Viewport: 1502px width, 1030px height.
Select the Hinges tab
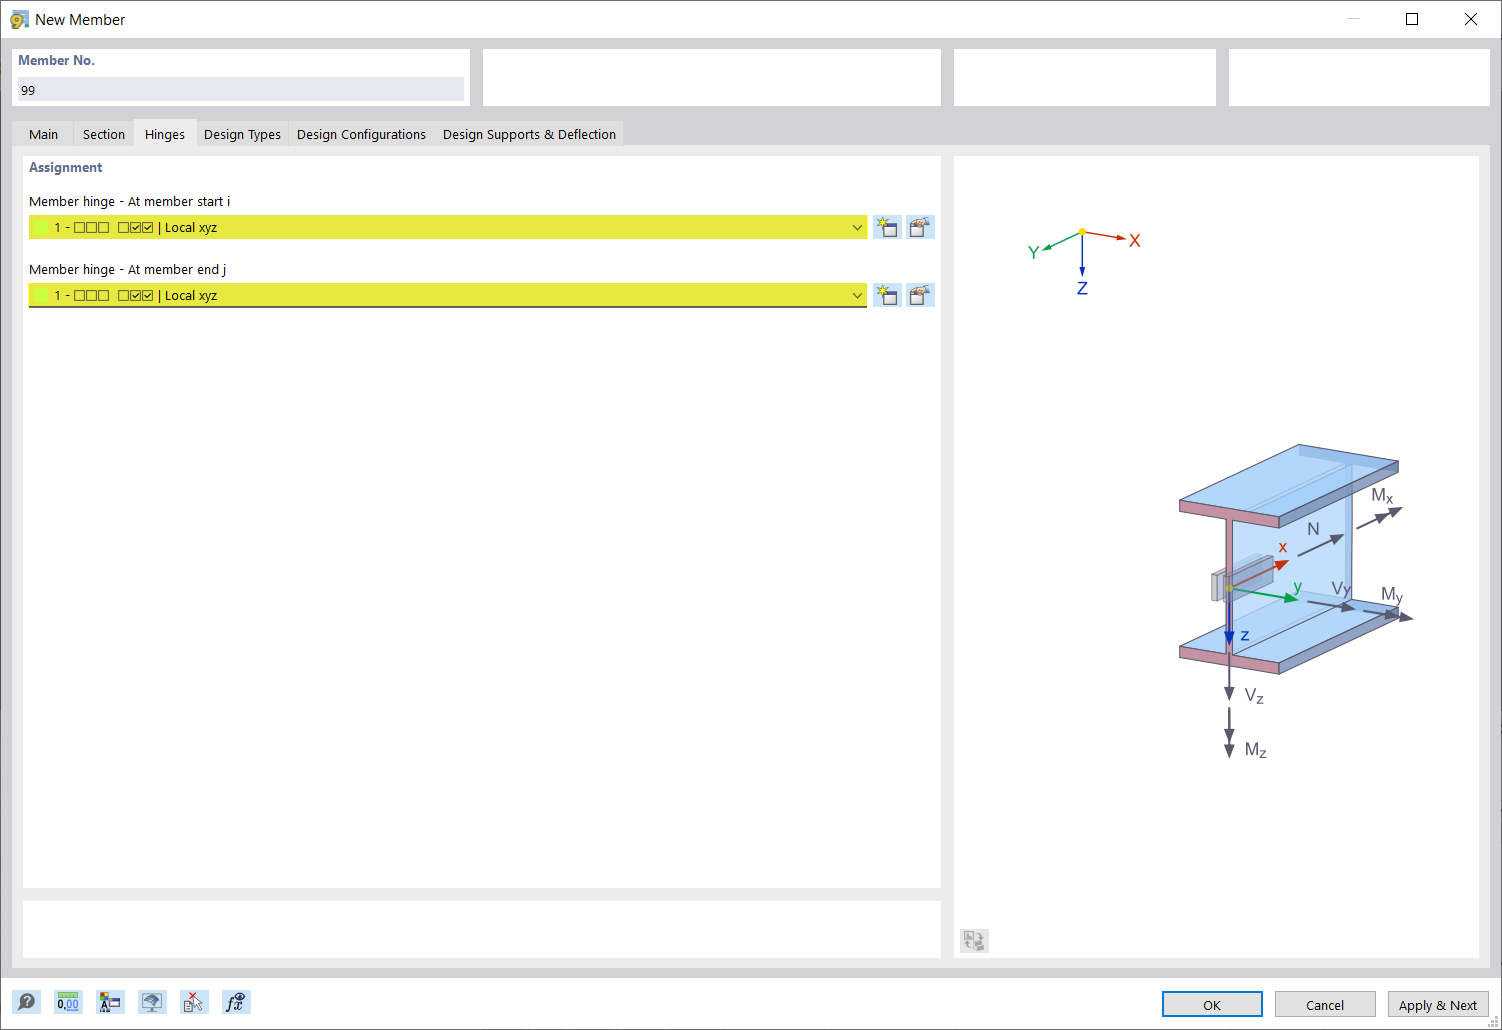tap(165, 134)
